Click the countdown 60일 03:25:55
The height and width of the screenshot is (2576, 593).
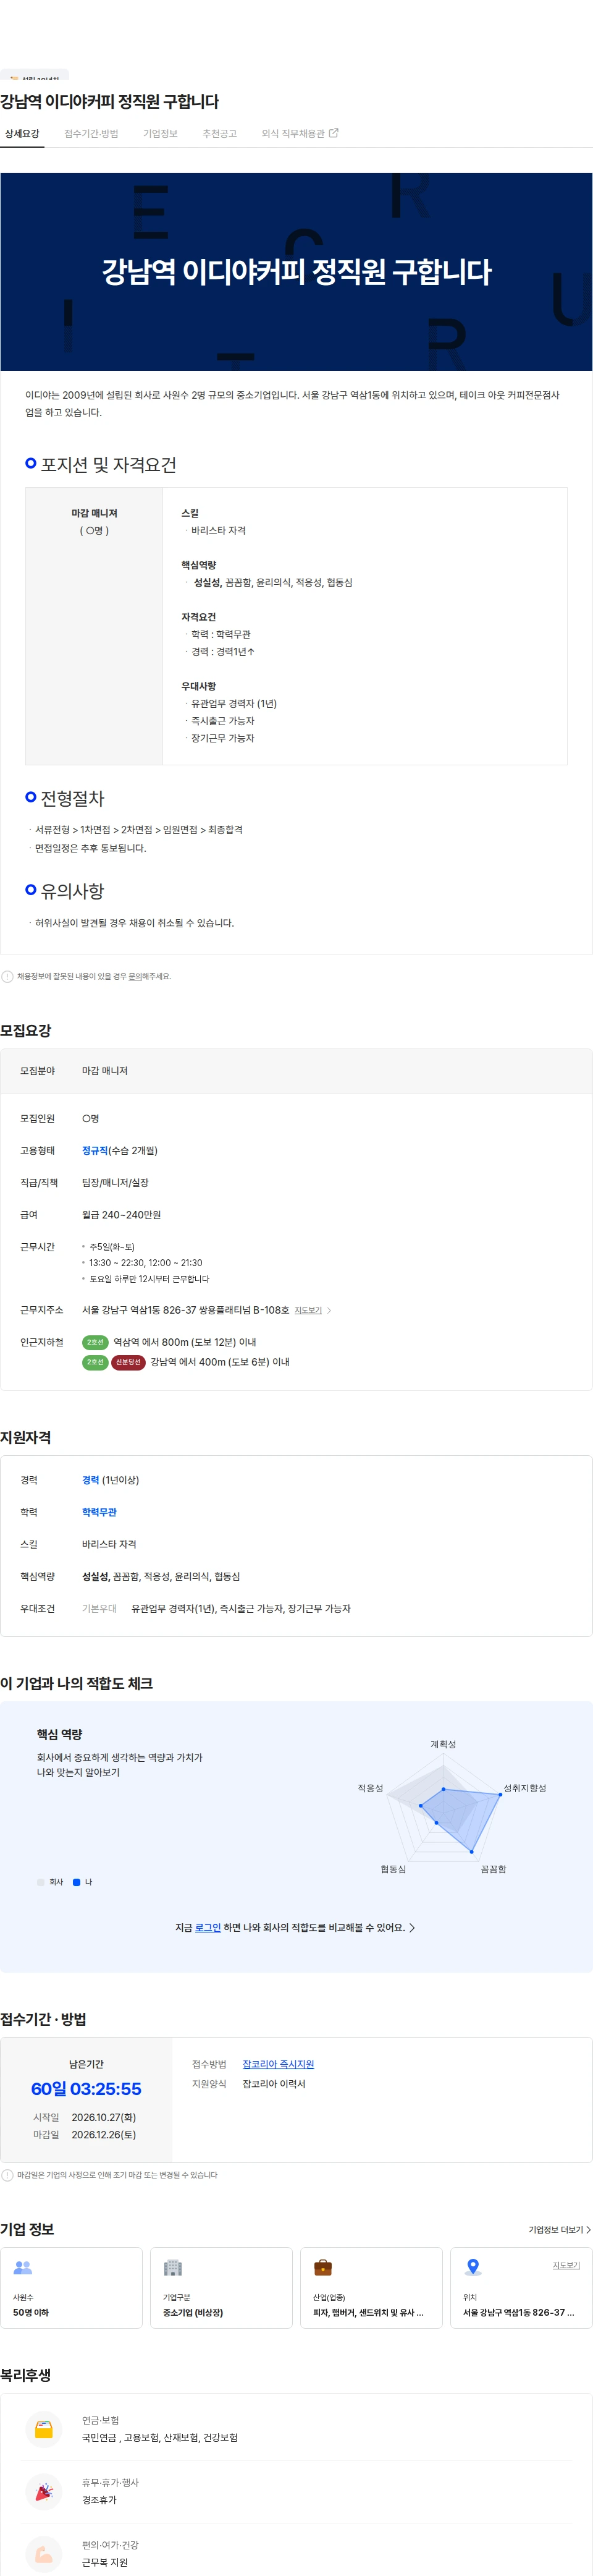coord(86,2089)
